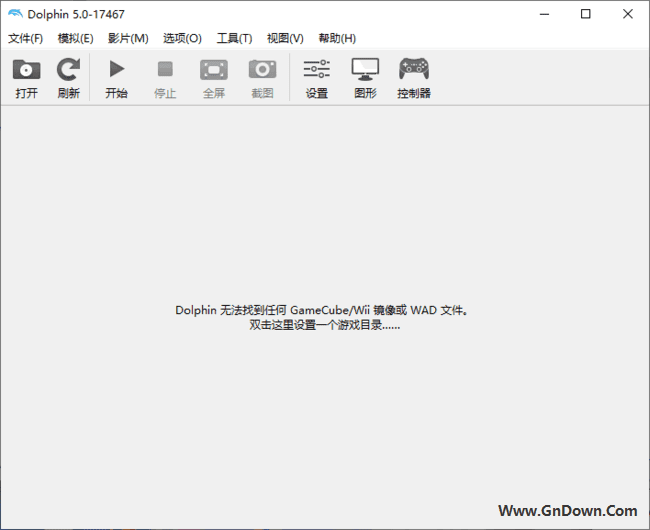Screen dimensions: 650x530
Task: Expand the 视图(V) menu
Action: click(x=285, y=38)
